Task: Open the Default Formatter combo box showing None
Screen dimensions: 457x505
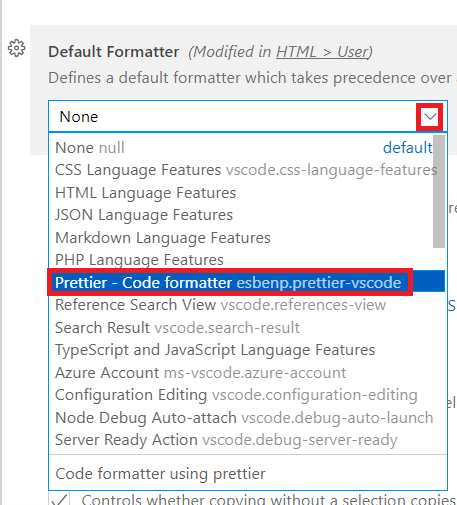Action: pyautogui.click(x=248, y=117)
